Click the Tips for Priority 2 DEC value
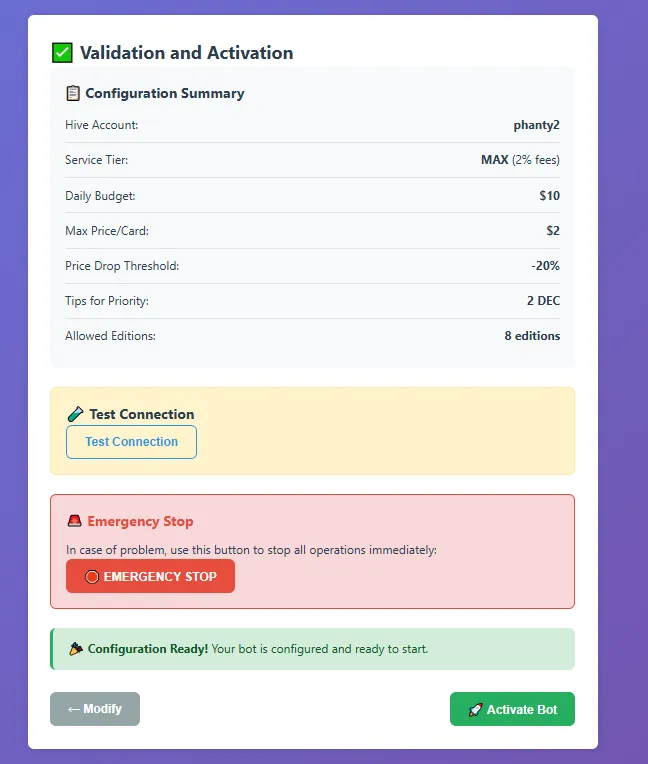The height and width of the screenshot is (764, 648). tap(543, 301)
